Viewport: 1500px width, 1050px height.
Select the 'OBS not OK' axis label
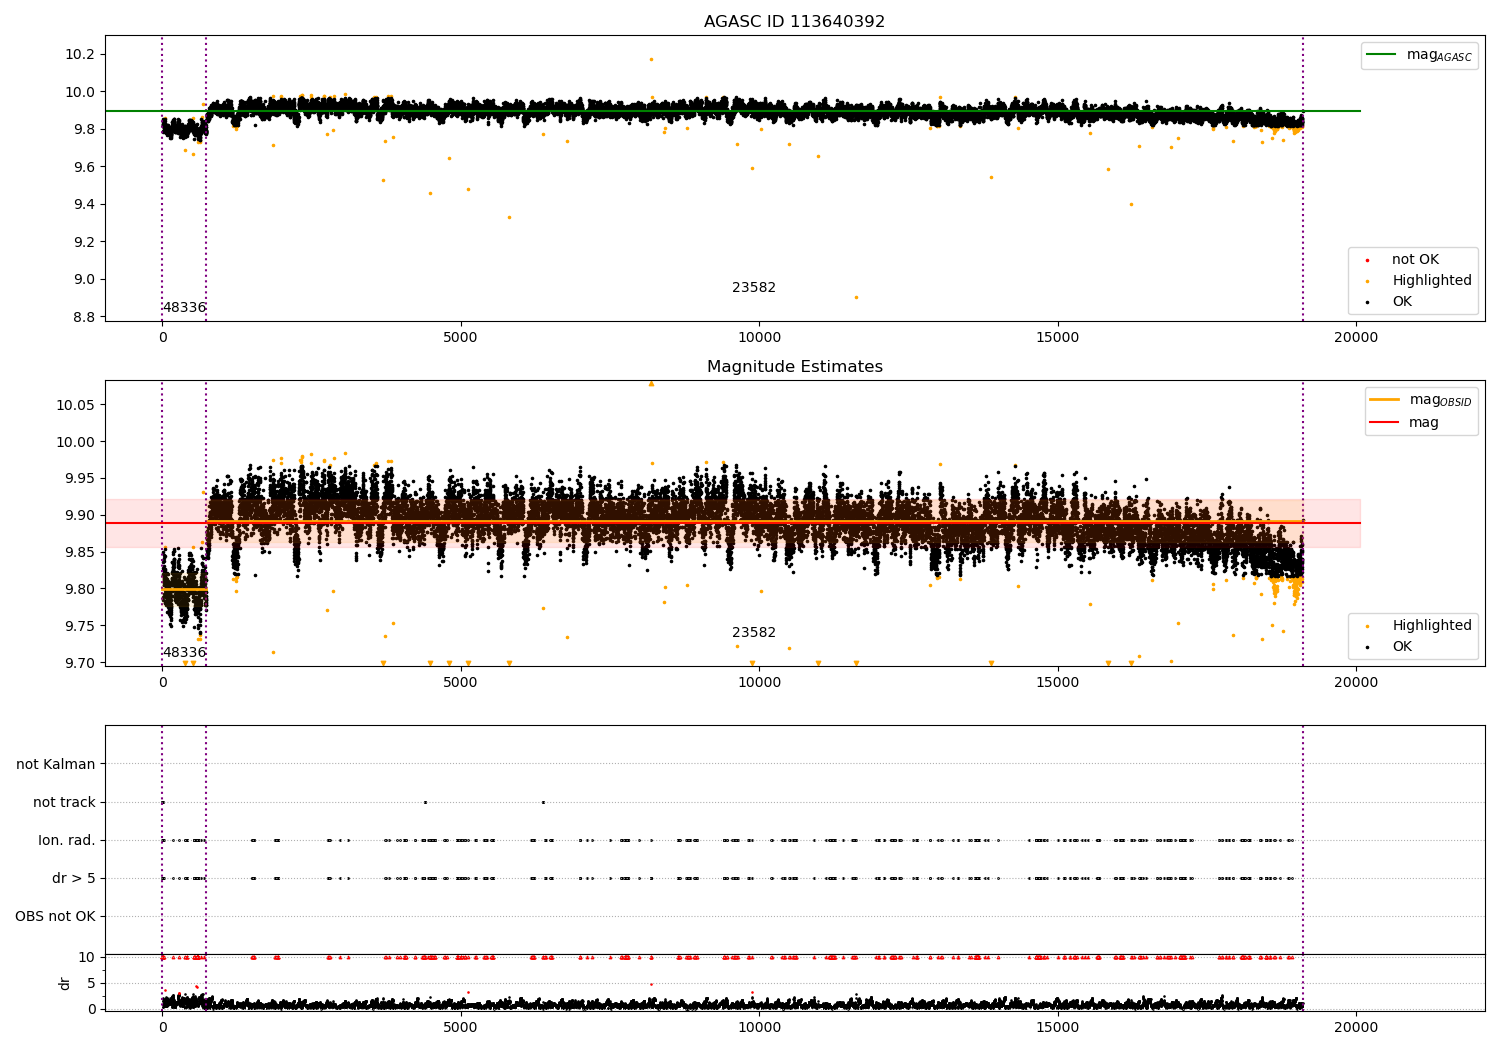click(55, 917)
